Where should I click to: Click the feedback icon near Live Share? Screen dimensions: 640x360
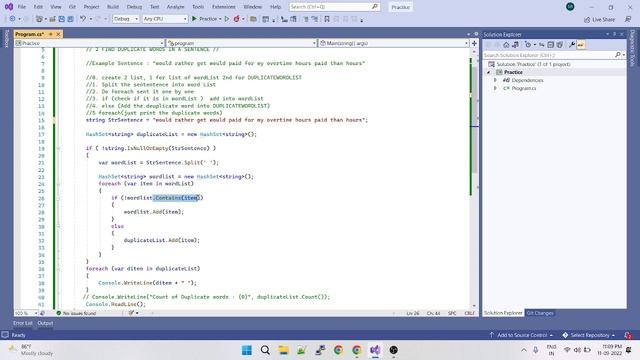click(x=628, y=19)
